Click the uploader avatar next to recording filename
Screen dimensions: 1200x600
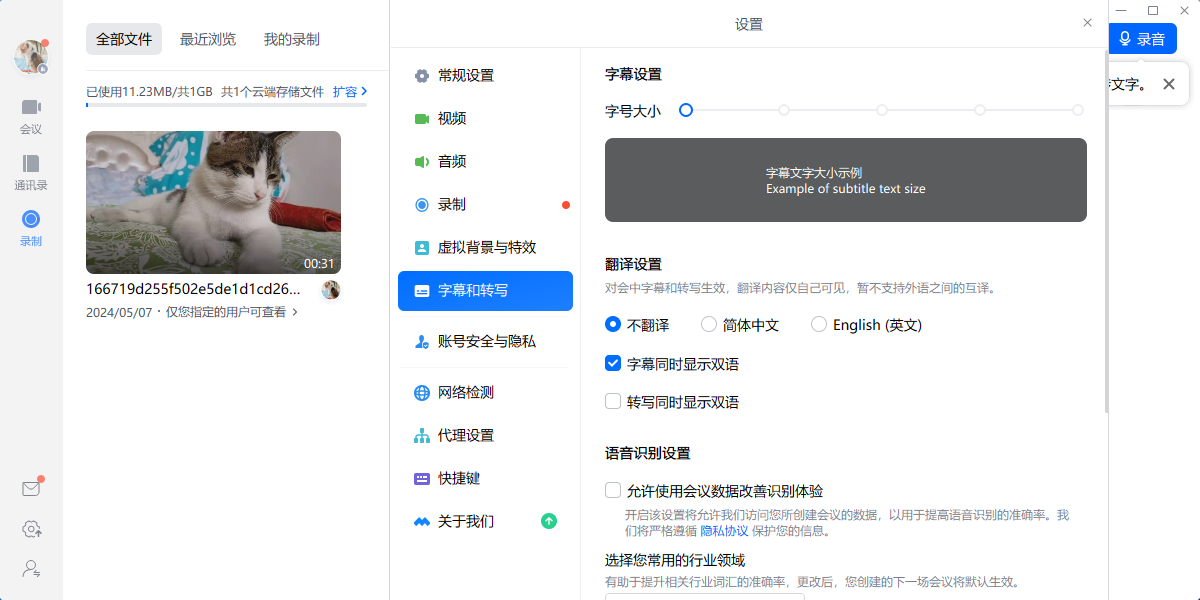point(330,290)
